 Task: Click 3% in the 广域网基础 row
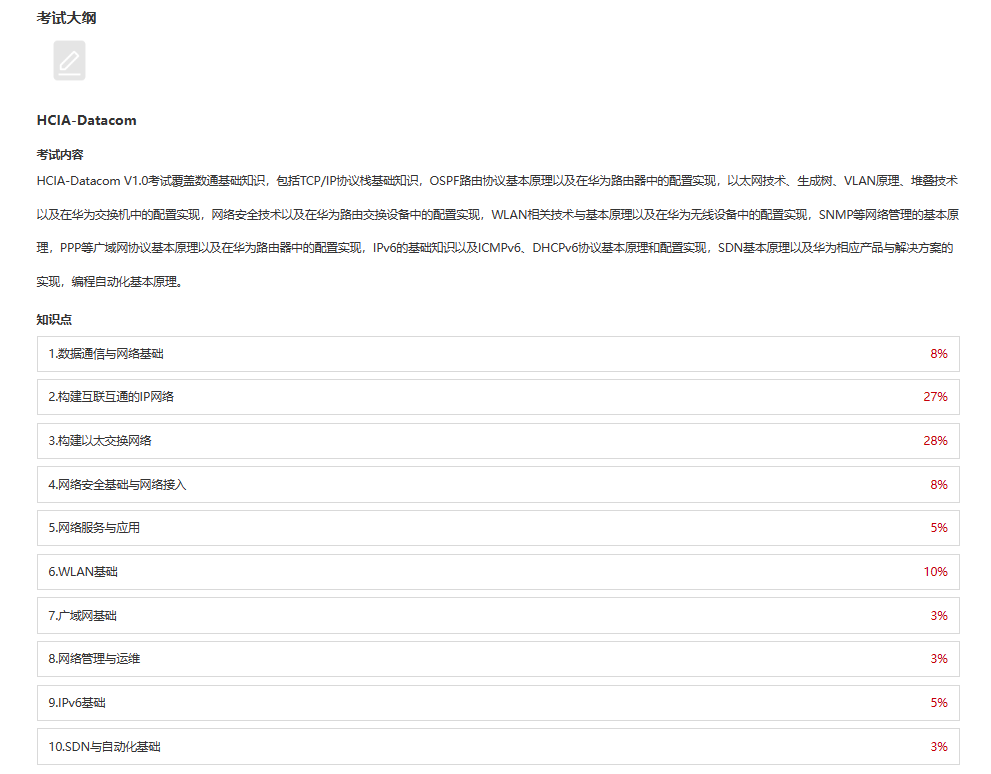tap(939, 615)
